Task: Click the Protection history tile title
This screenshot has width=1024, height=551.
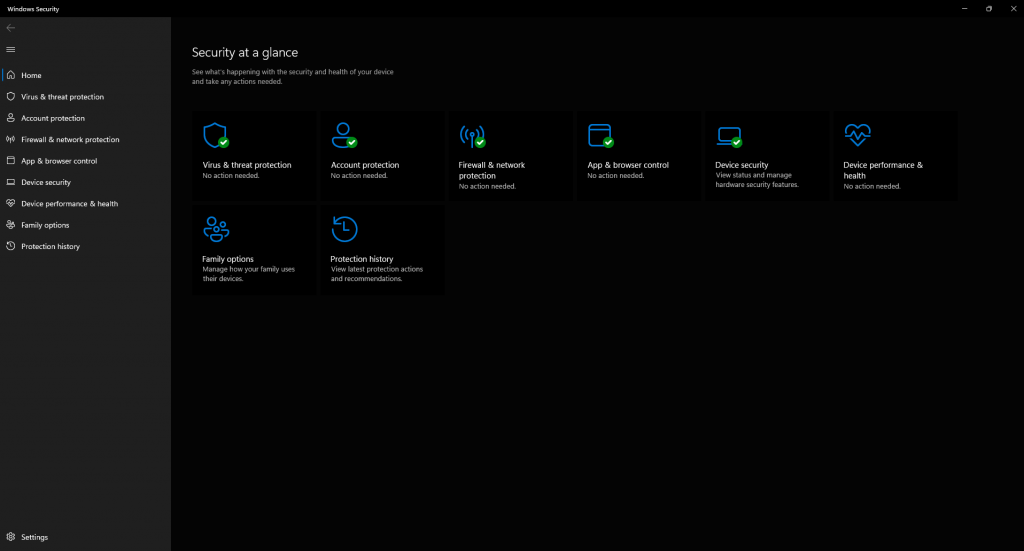Action: coord(362,259)
